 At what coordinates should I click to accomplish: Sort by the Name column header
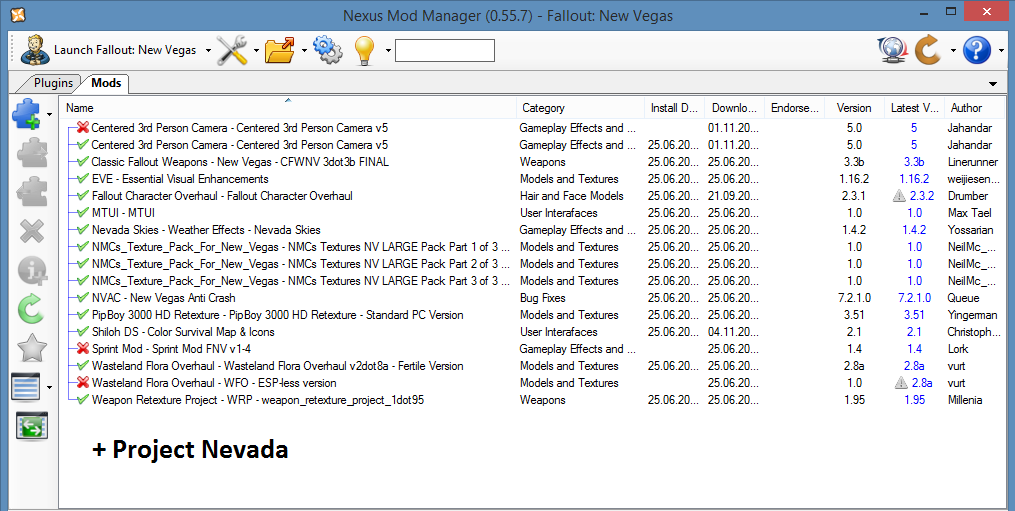(287, 108)
